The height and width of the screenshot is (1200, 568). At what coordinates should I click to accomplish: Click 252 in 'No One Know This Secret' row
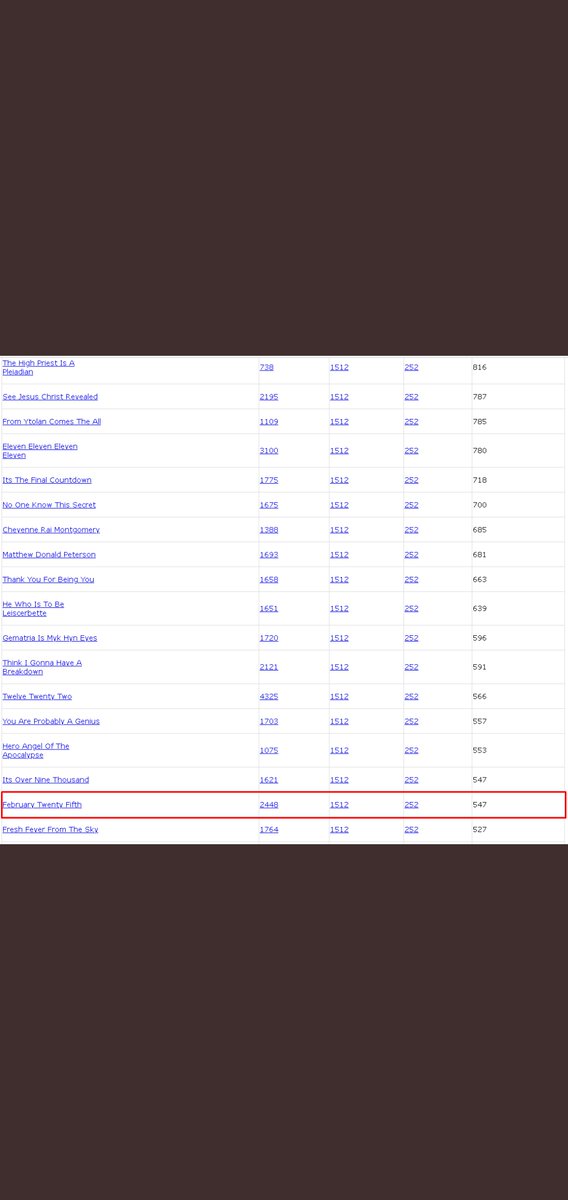[x=412, y=505]
